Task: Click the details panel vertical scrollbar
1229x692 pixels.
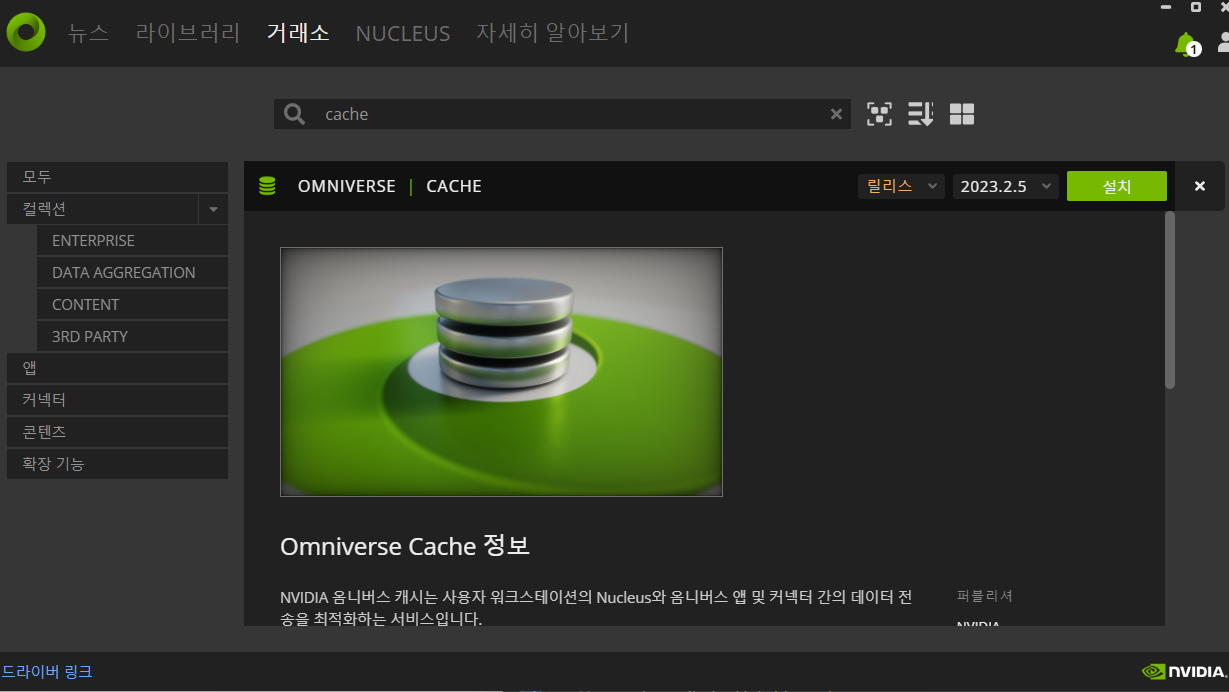Action: 1170,300
